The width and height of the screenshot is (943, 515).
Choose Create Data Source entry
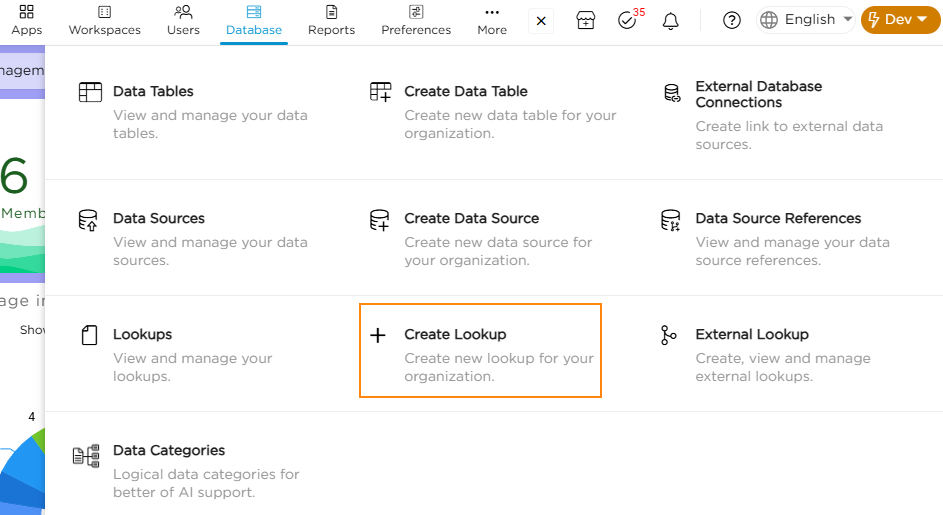pyautogui.click(x=471, y=219)
